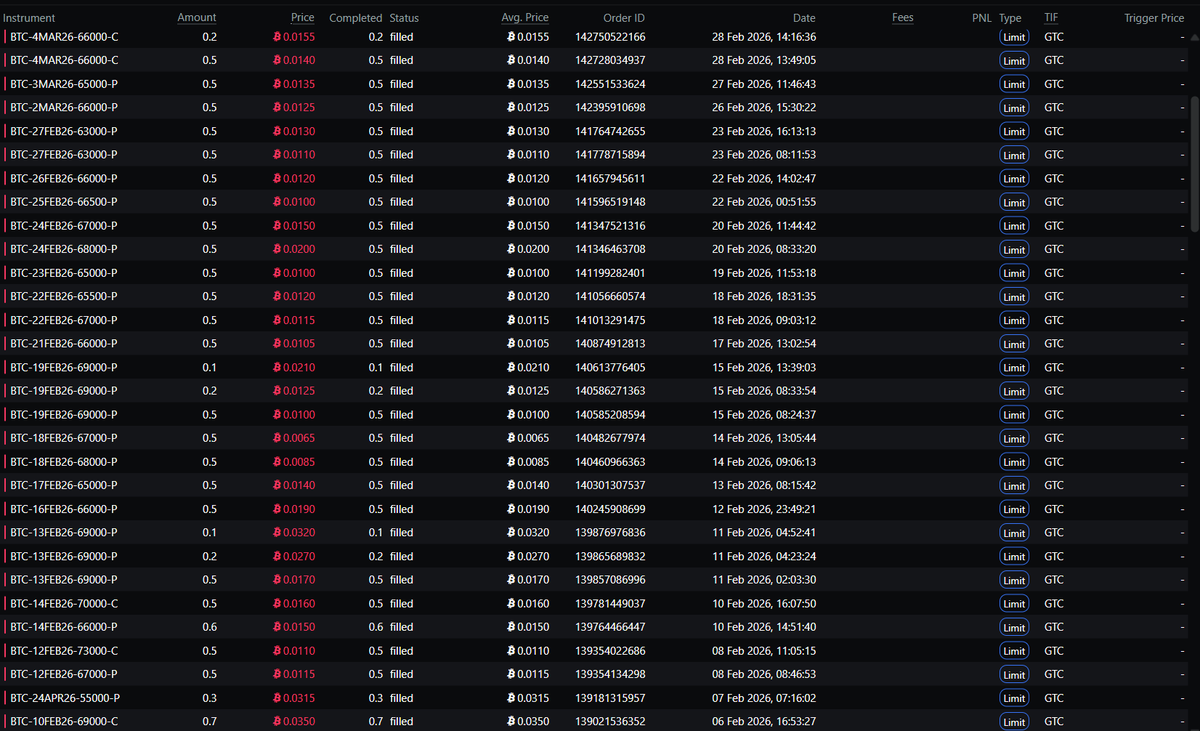Sort orders by Date column header

(804, 18)
